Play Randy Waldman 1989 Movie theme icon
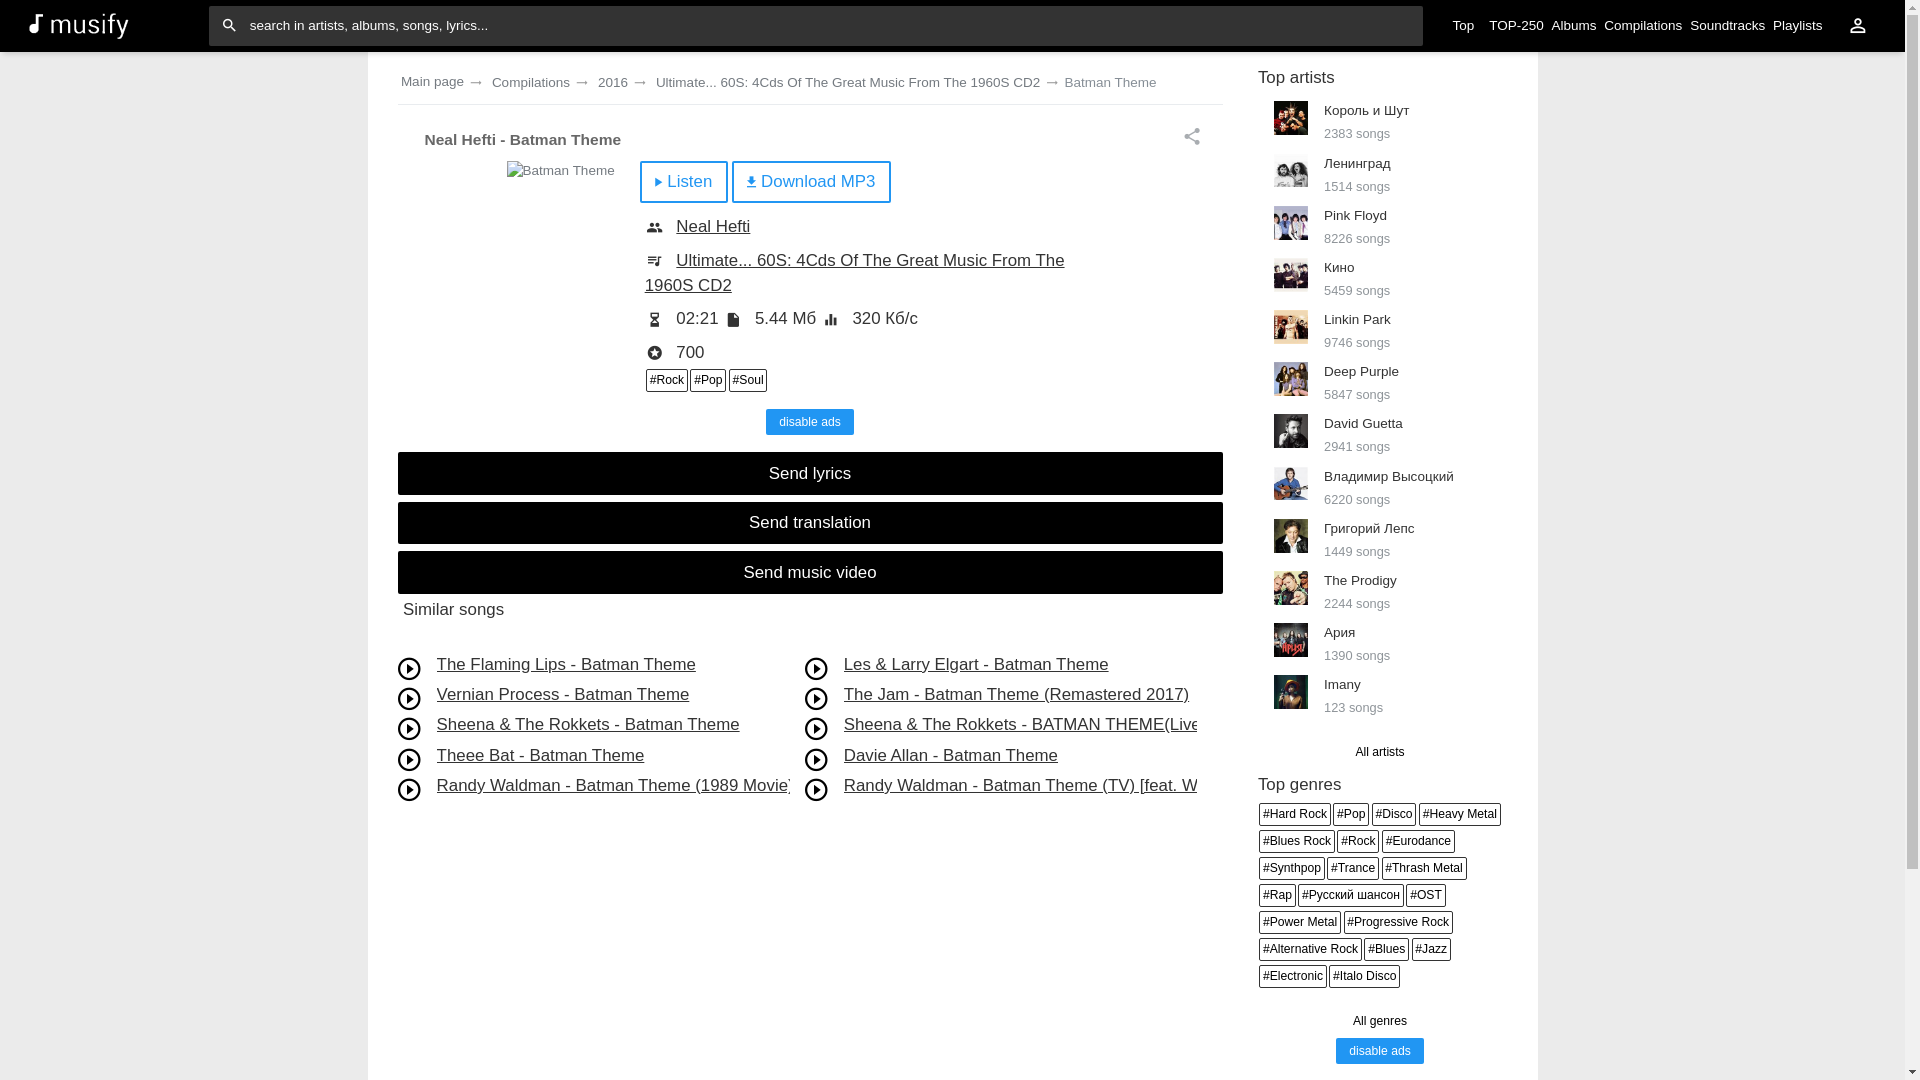Screen dimensions: 1920x1080 click(x=409, y=790)
